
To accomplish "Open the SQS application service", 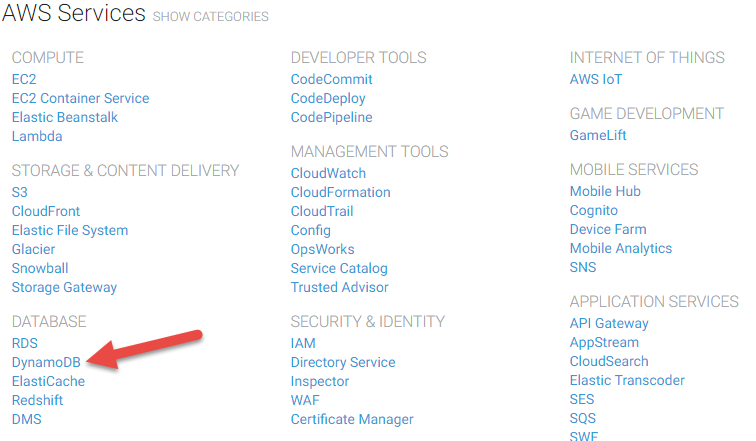I will pos(583,418).
